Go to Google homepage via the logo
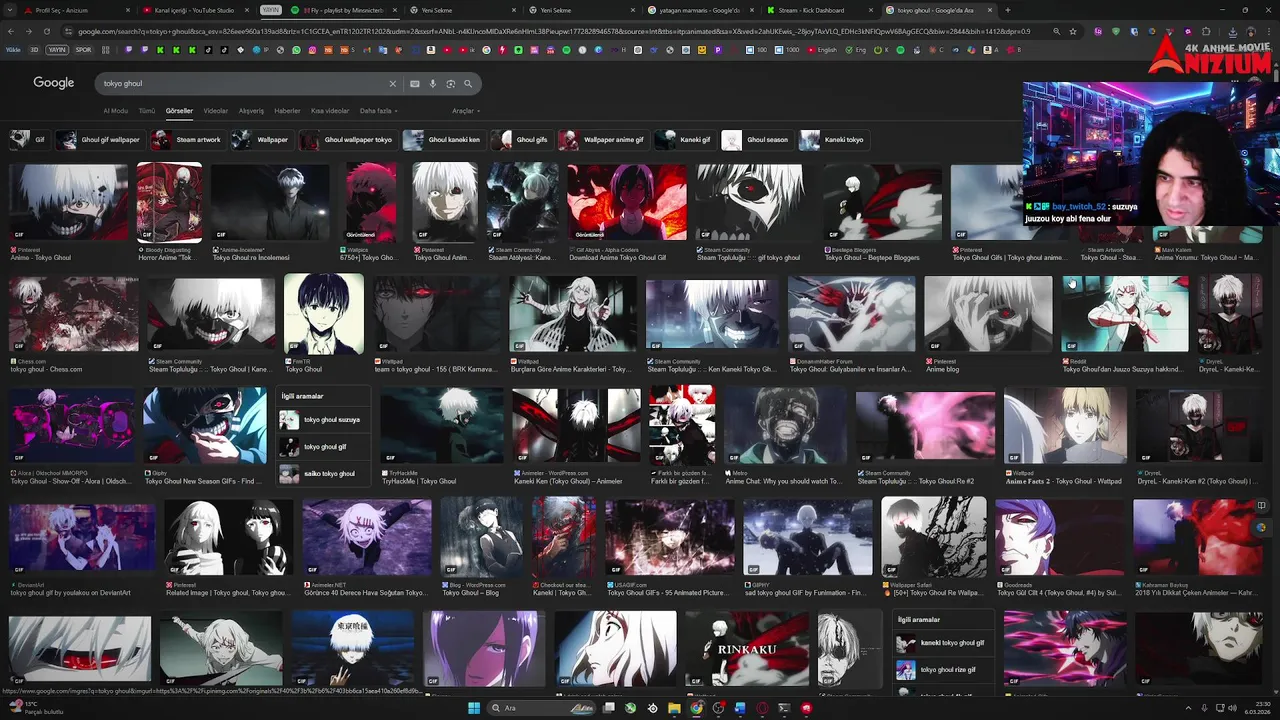This screenshot has height=720, width=1280. 54,83
